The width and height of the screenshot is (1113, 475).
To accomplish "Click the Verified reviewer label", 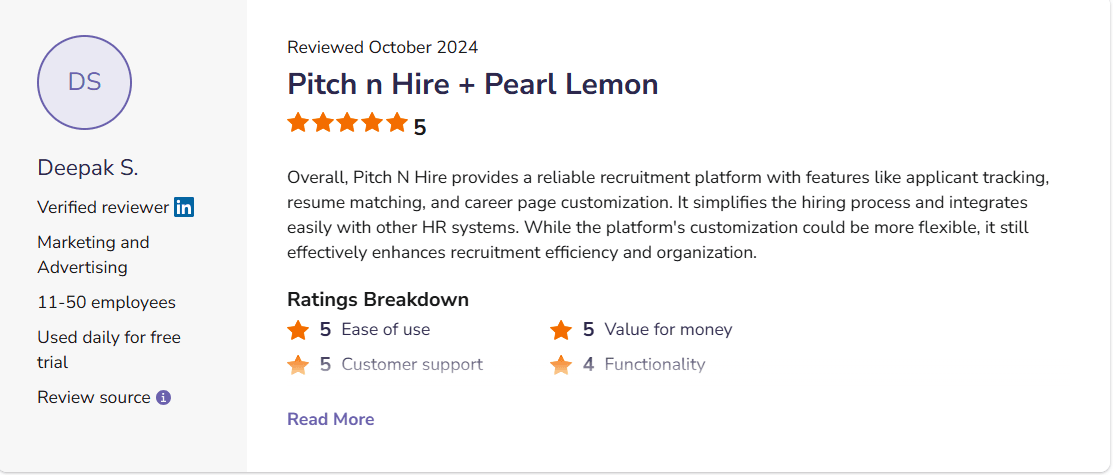I will pyautogui.click(x=103, y=207).
